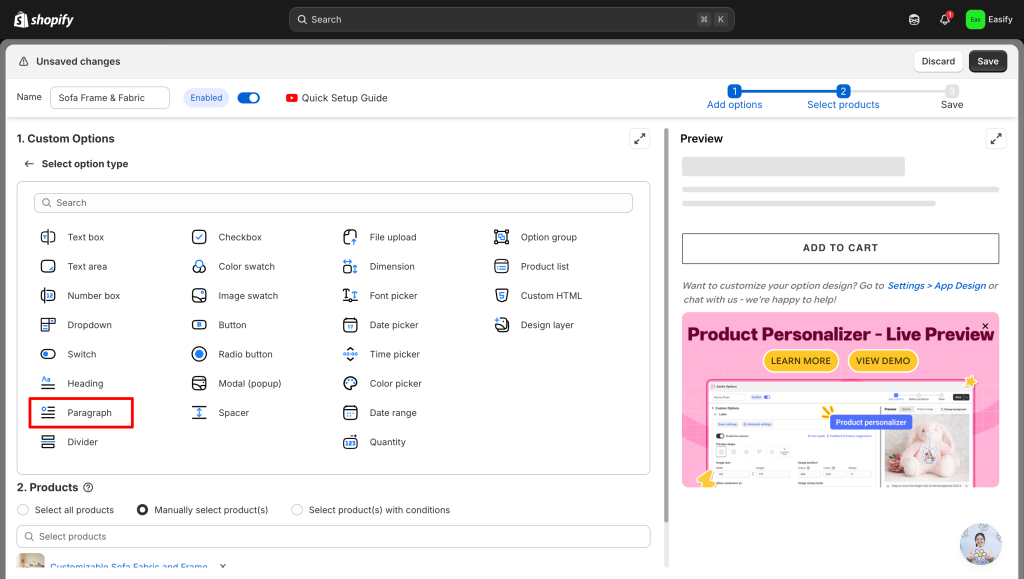Click the back arrow beside Select option type
1024x579 pixels.
click(x=29, y=164)
